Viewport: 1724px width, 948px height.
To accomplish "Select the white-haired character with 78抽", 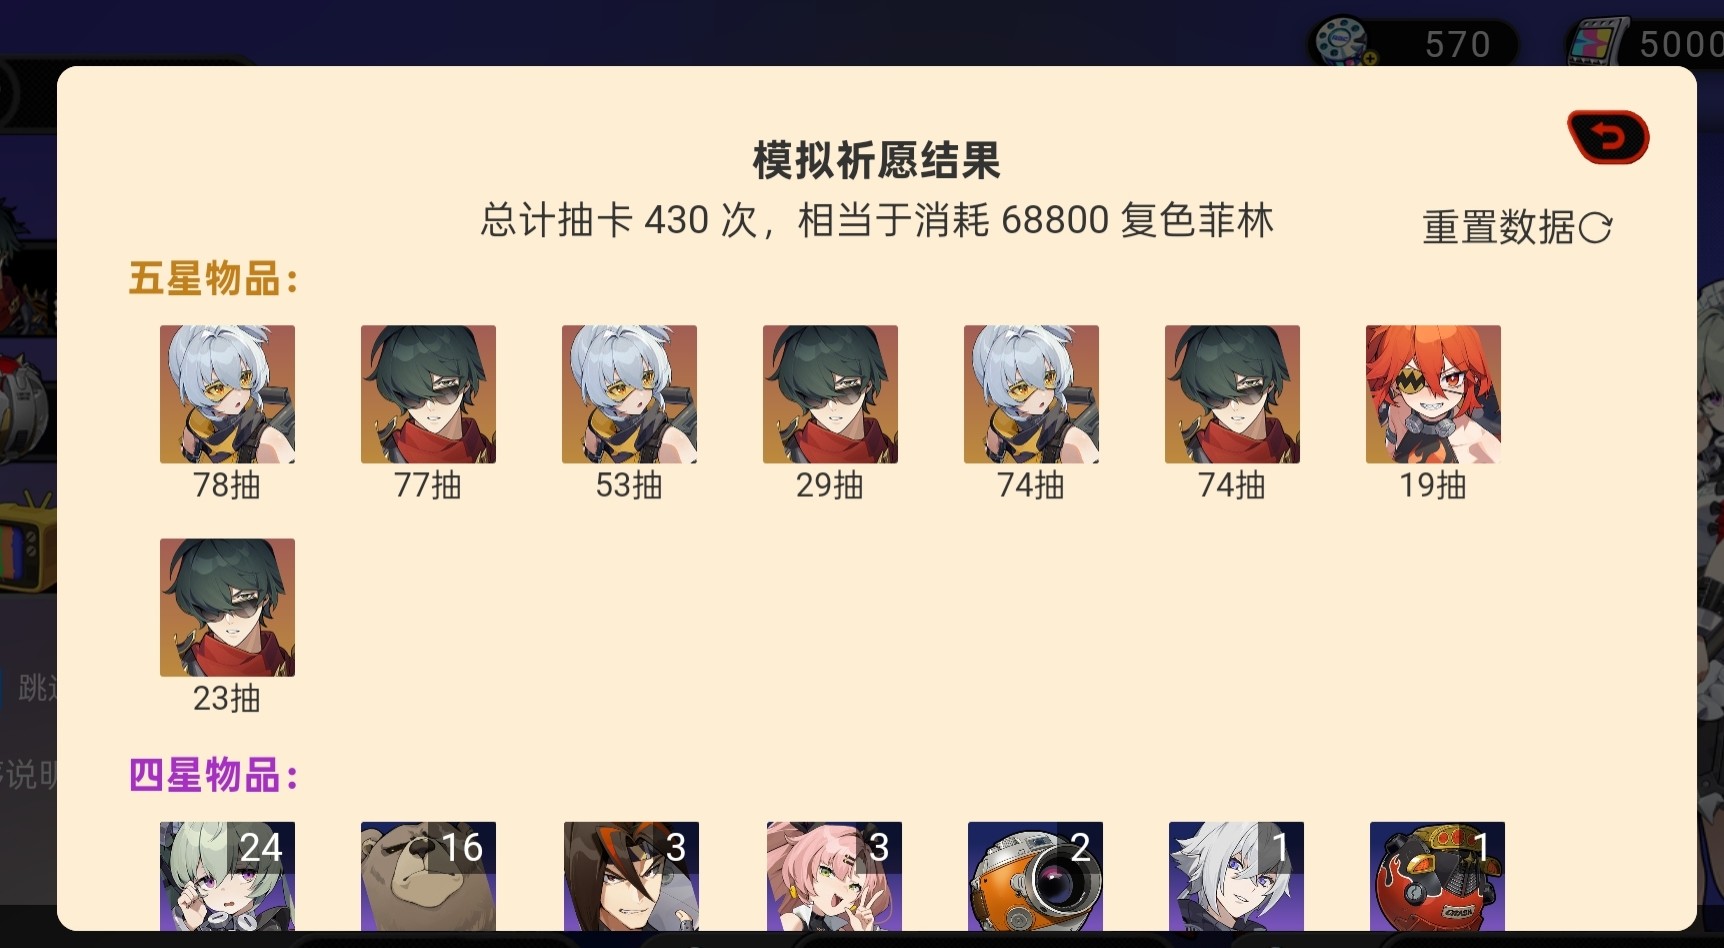I will coord(227,394).
